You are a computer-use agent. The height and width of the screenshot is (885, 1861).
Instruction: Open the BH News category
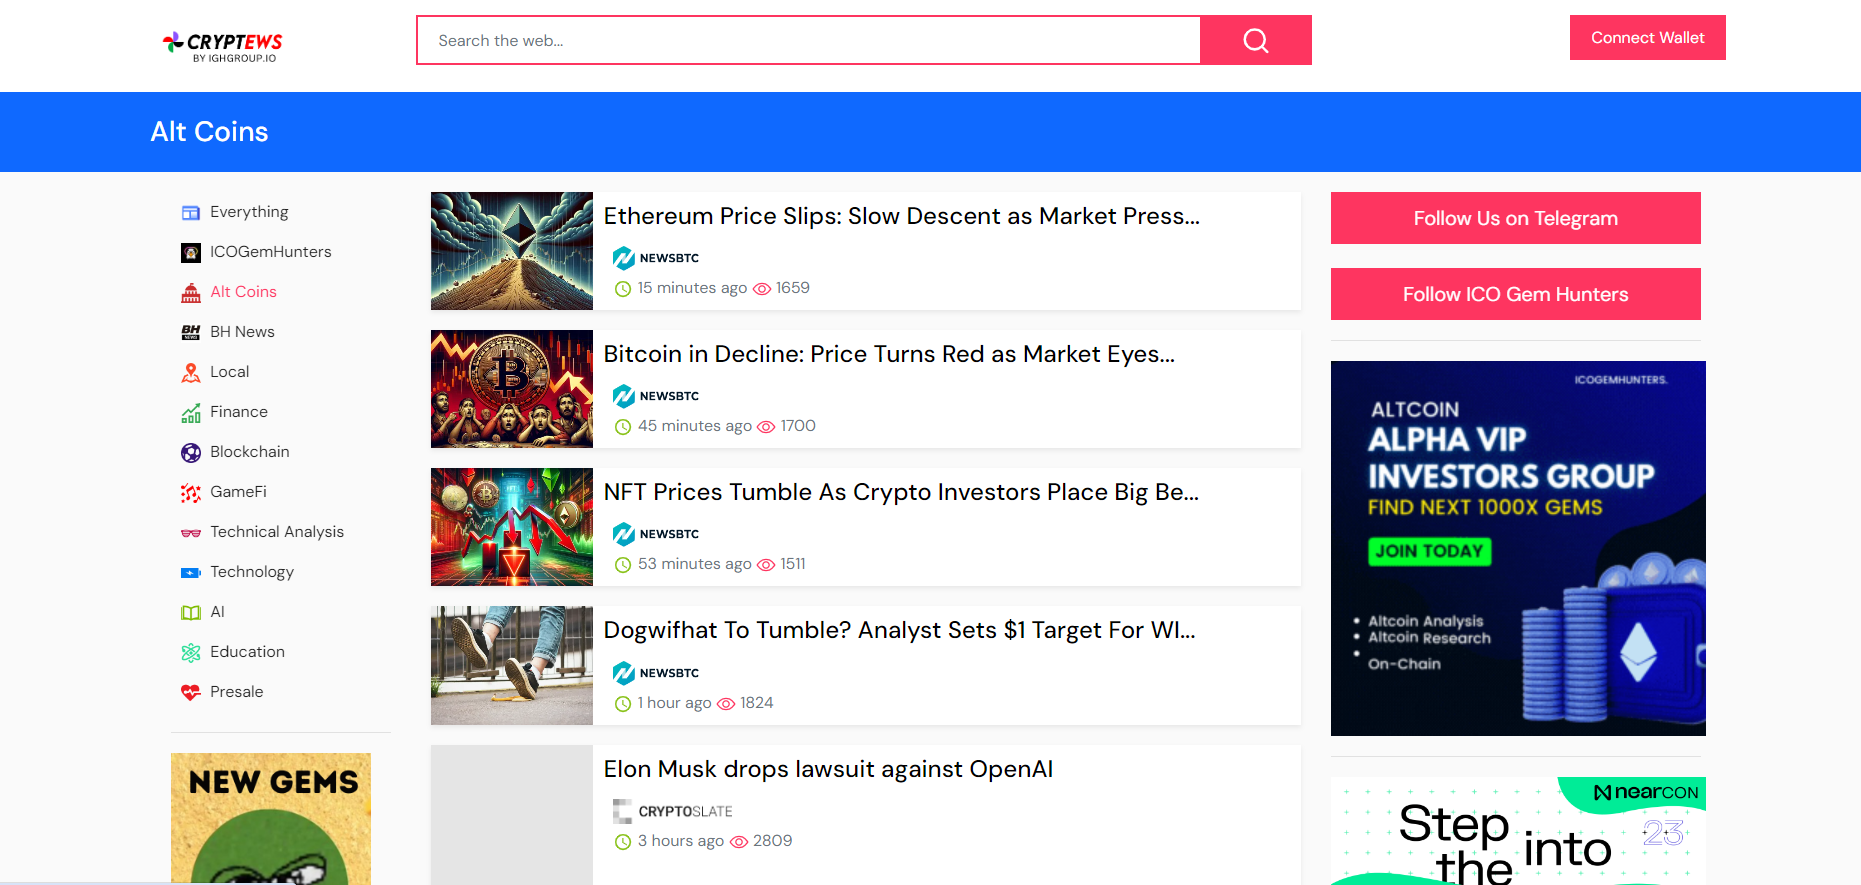pyautogui.click(x=242, y=332)
